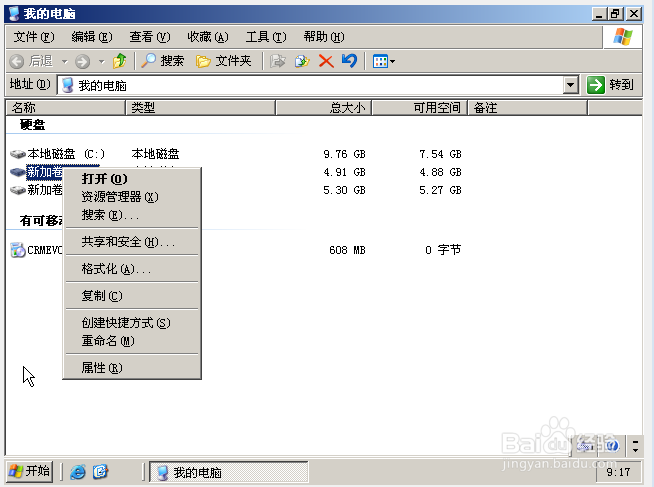Choose 重命名(M) in the context menu
The width and height of the screenshot is (654, 487).
click(x=132, y=341)
